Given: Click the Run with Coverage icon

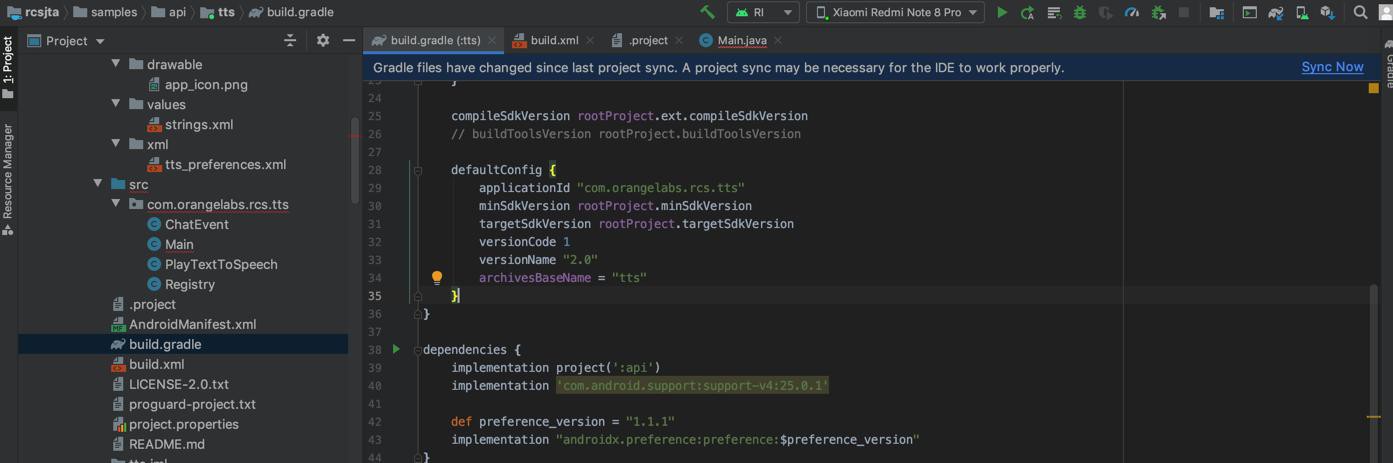Looking at the screenshot, I should point(1105,12).
